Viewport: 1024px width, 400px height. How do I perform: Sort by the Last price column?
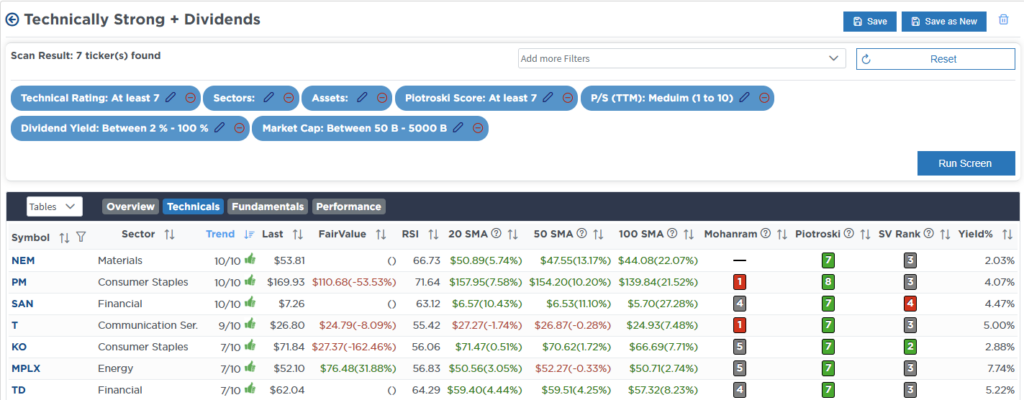coord(297,234)
